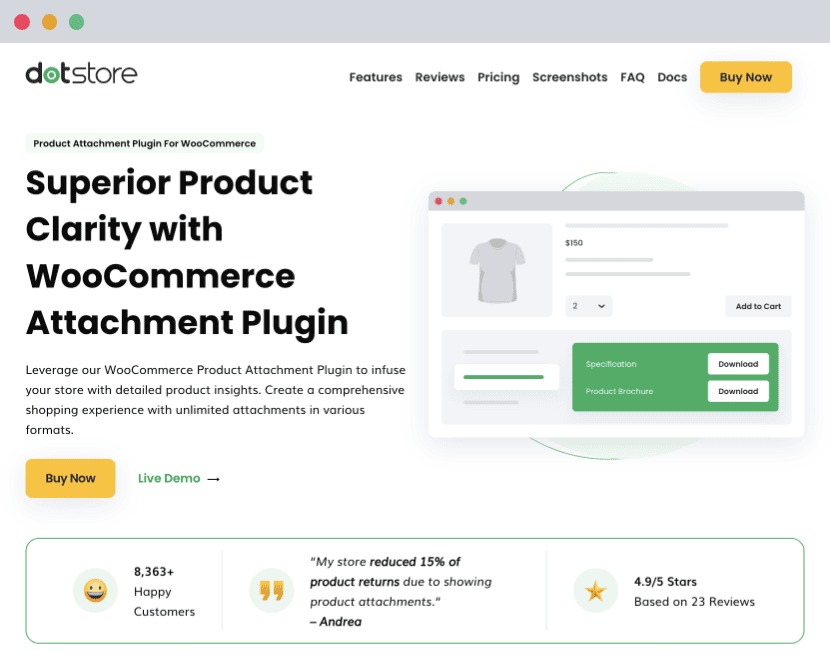This screenshot has width=830, height=665.
Task: Click the green window maximize dot
Action: pyautogui.click(x=76, y=22)
